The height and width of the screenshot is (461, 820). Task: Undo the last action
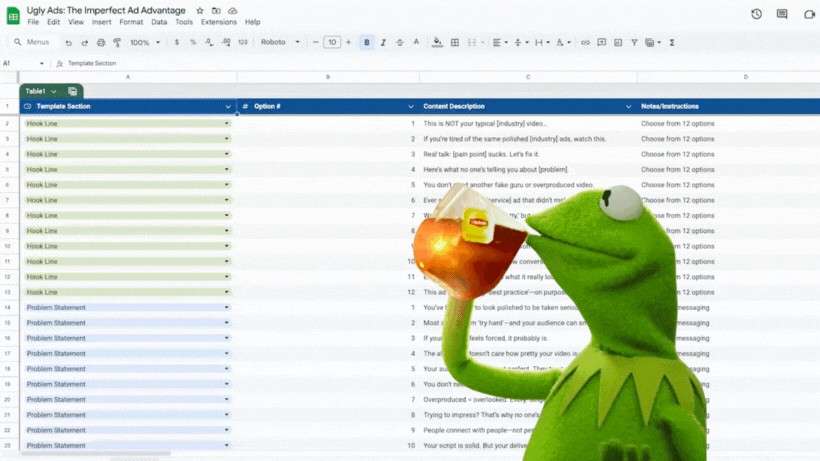tap(69, 42)
